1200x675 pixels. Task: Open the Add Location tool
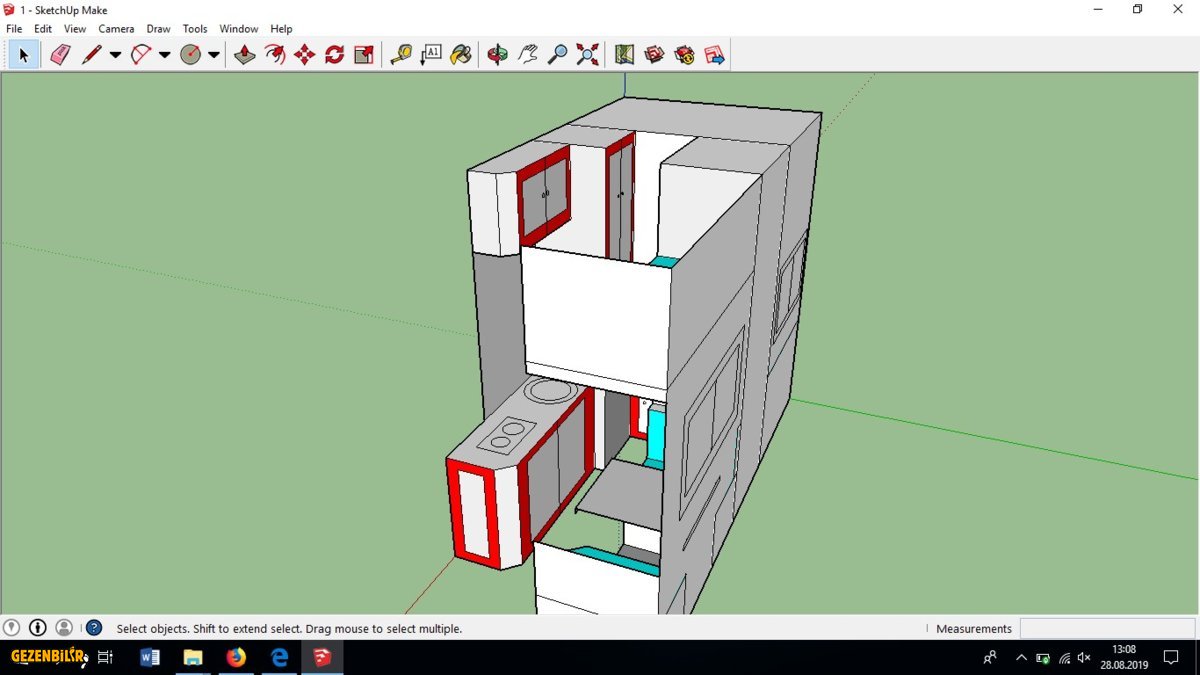tap(625, 55)
